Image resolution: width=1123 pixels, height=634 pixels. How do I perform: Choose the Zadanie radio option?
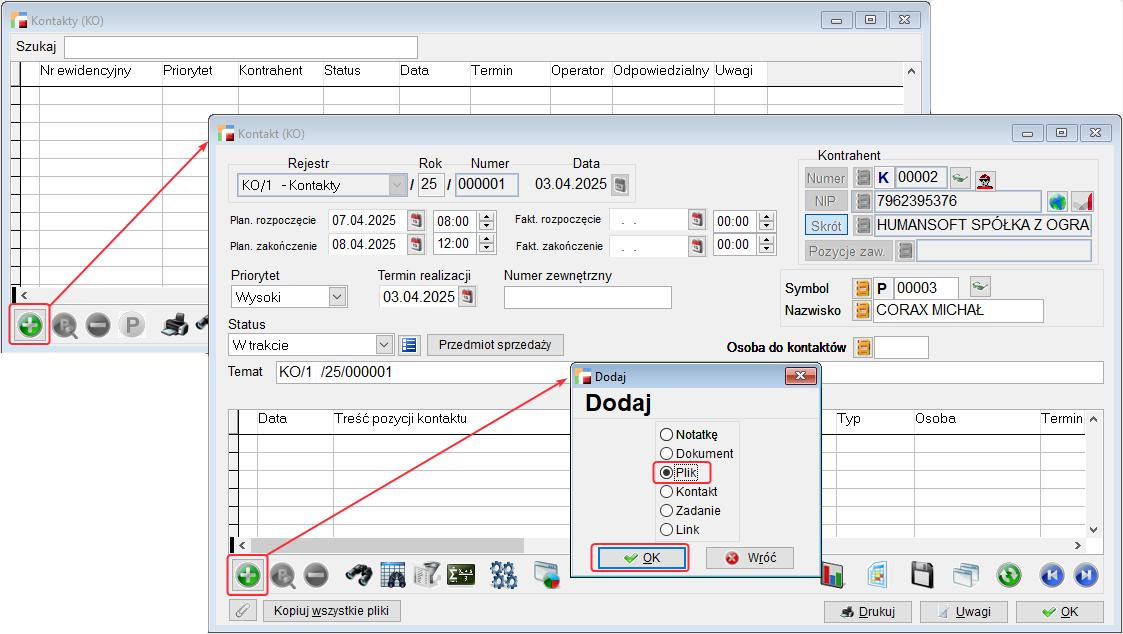pyautogui.click(x=667, y=511)
